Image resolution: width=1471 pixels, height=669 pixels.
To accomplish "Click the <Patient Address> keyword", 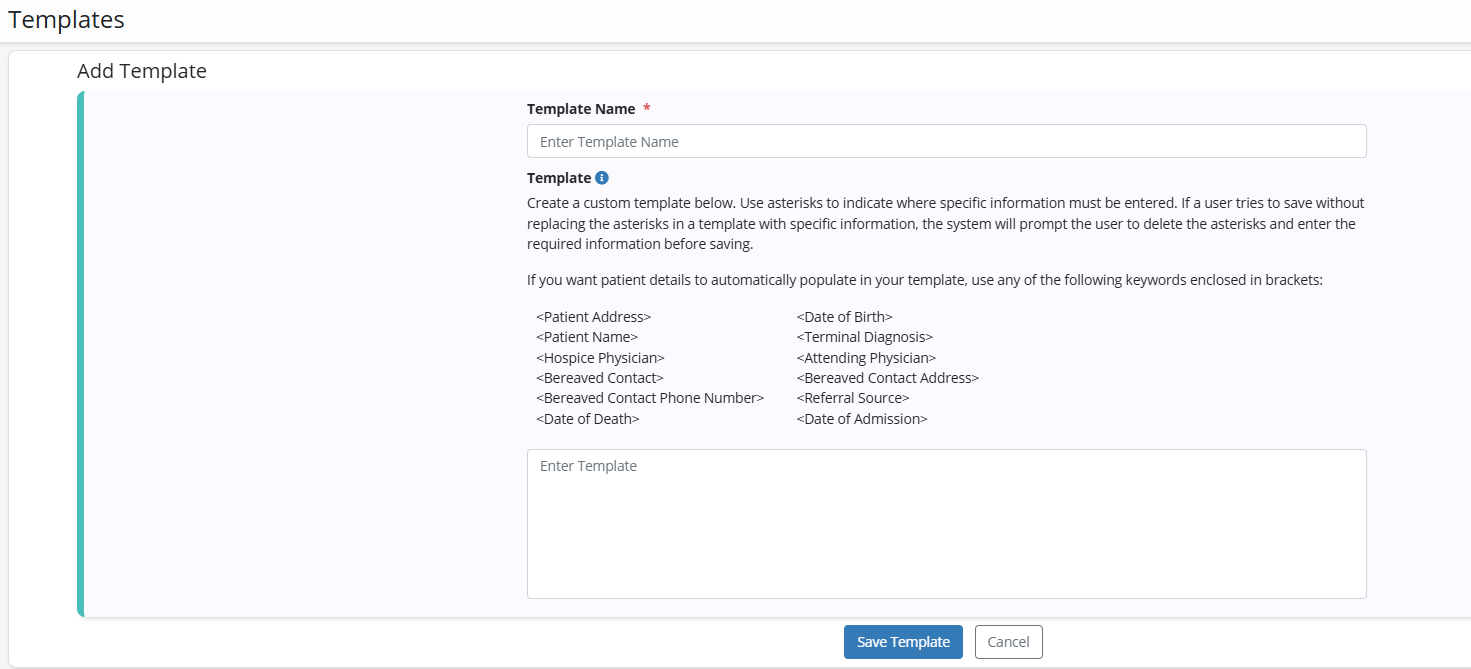I will coord(594,317).
